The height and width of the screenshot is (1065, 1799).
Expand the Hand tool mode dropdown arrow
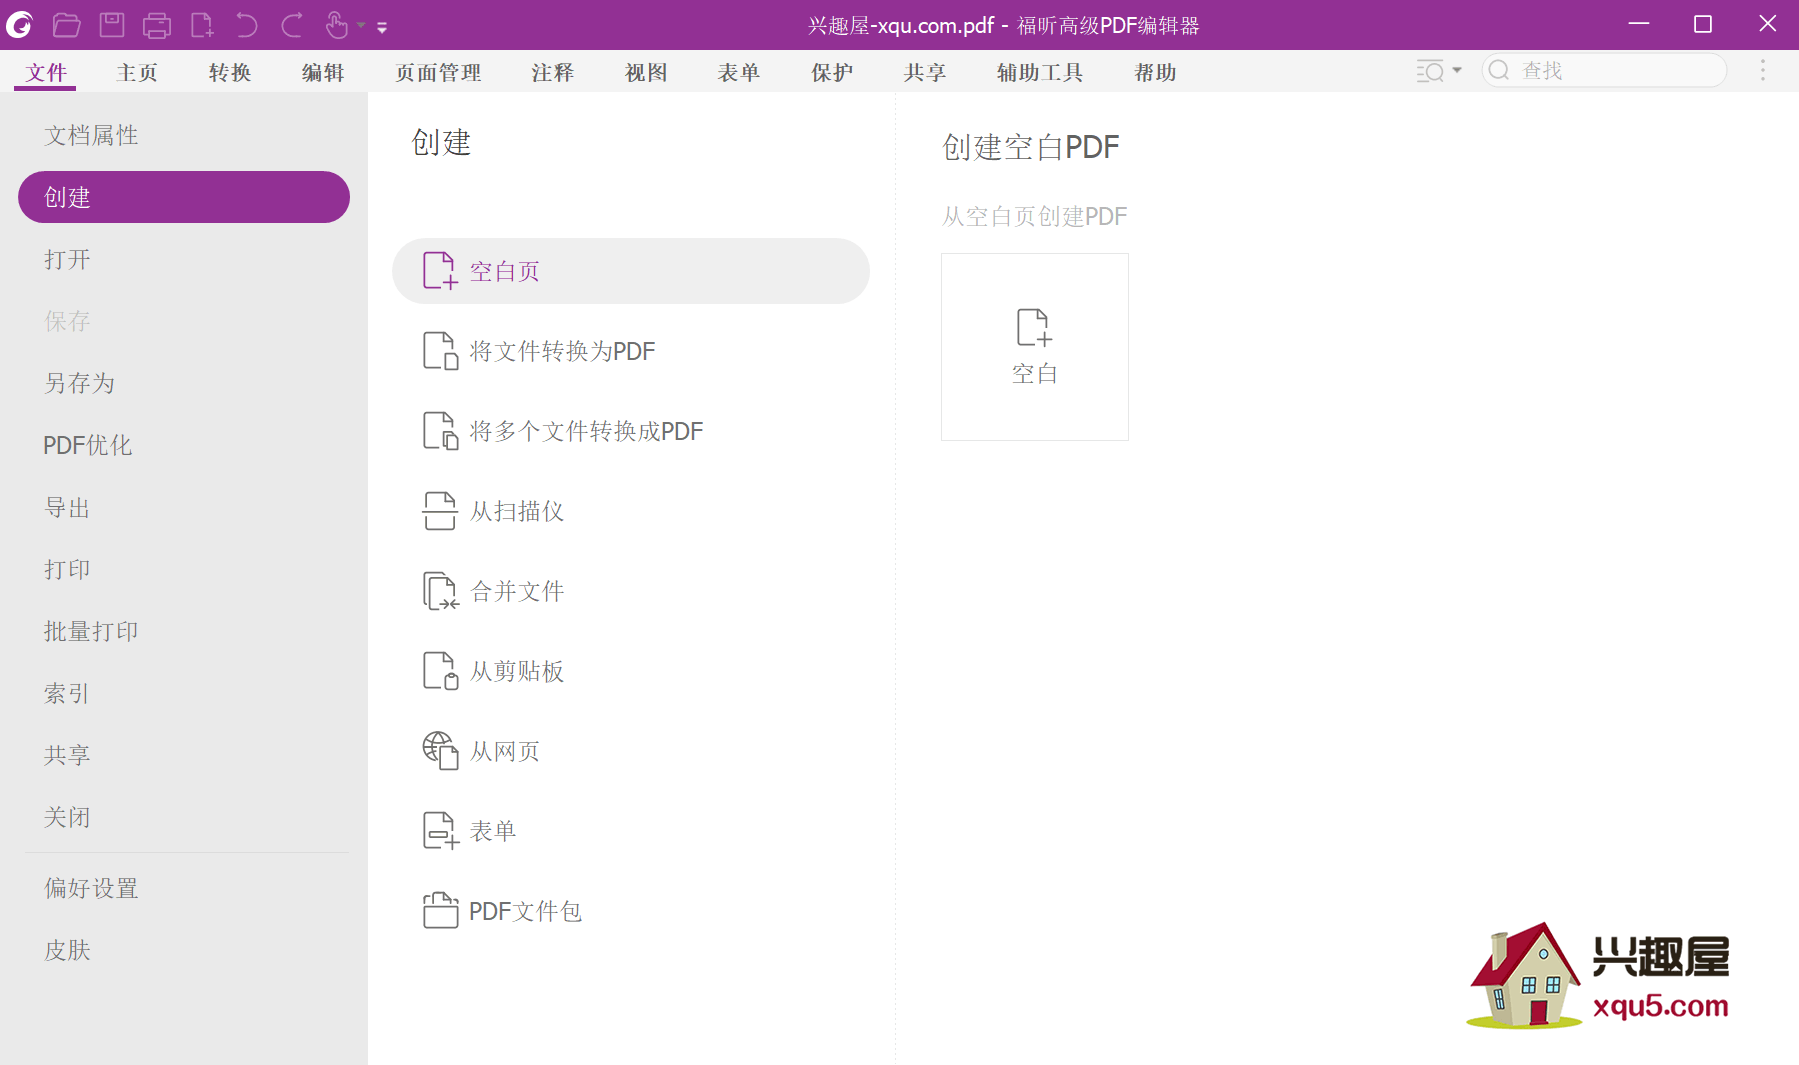tap(361, 26)
